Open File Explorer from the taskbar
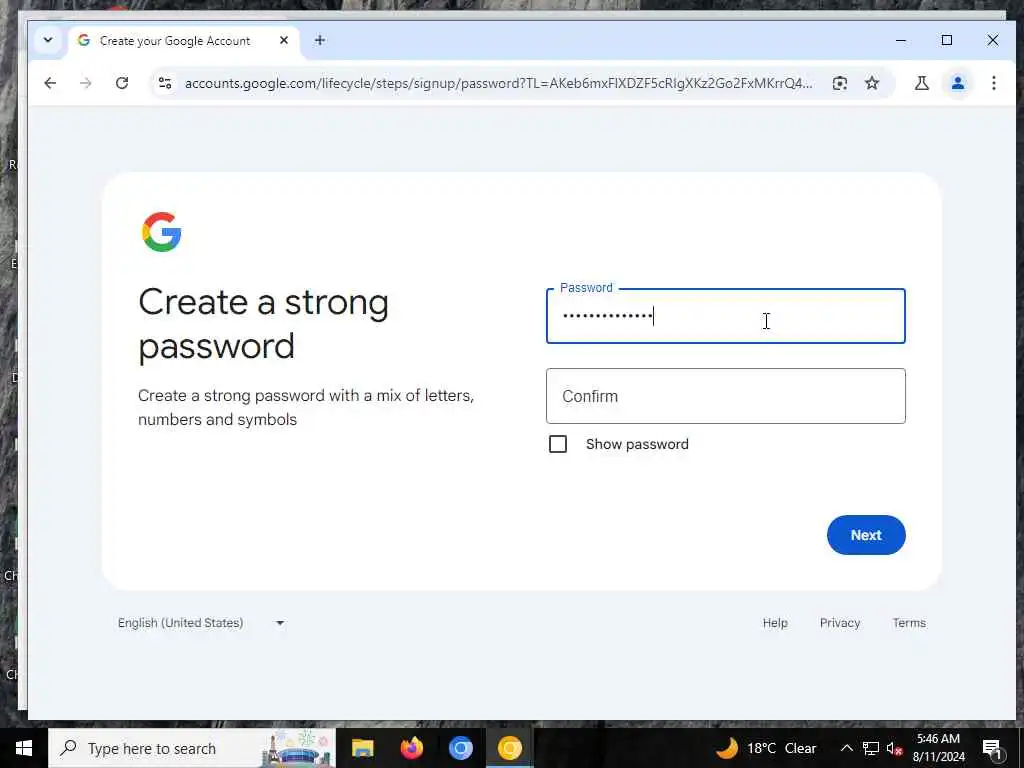This screenshot has height=768, width=1024. (362, 748)
